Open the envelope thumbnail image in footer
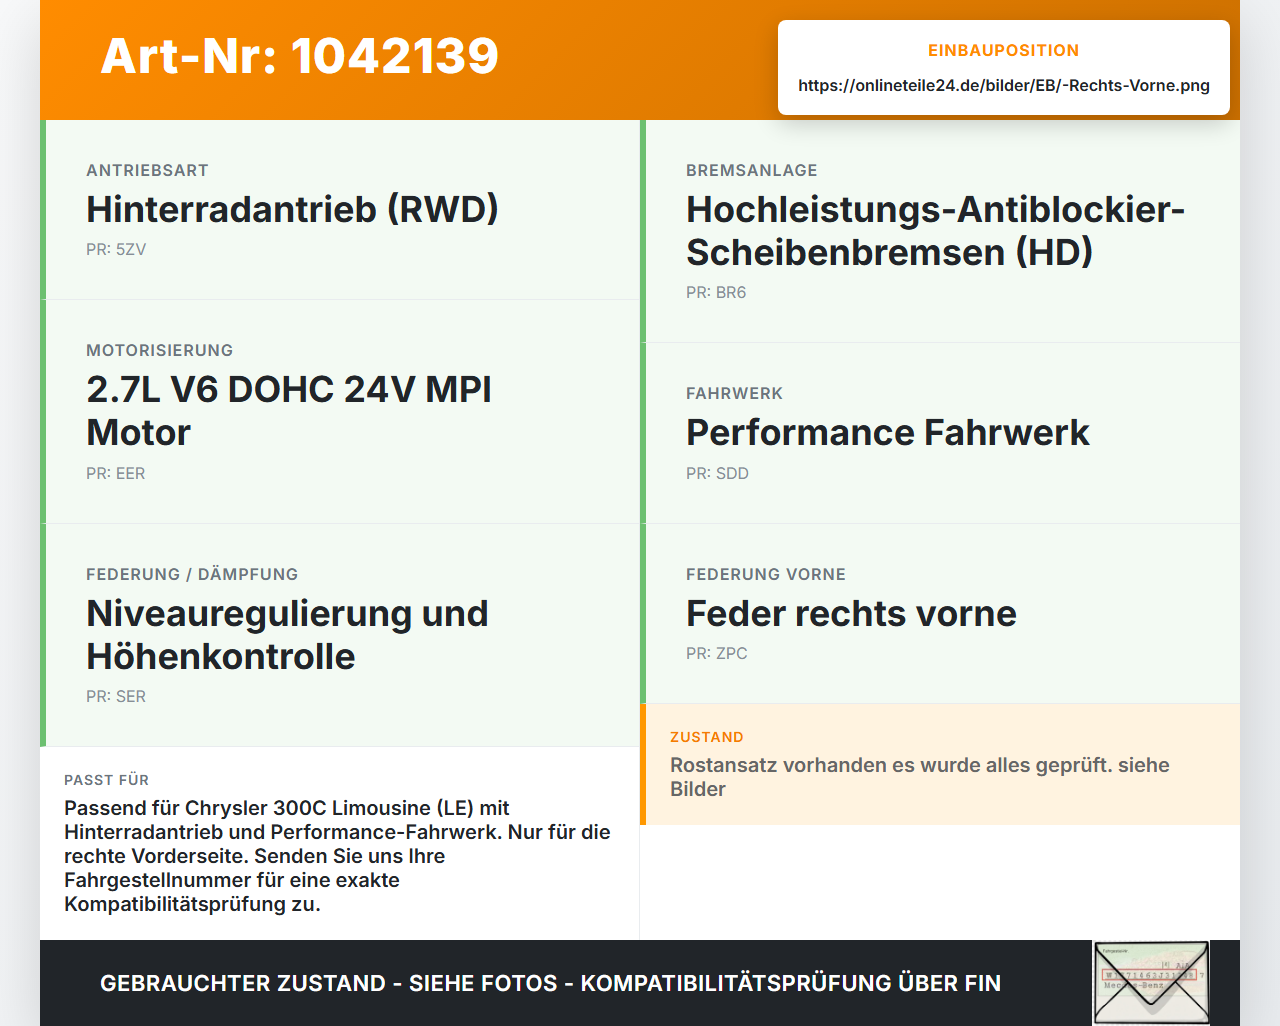 1151,983
